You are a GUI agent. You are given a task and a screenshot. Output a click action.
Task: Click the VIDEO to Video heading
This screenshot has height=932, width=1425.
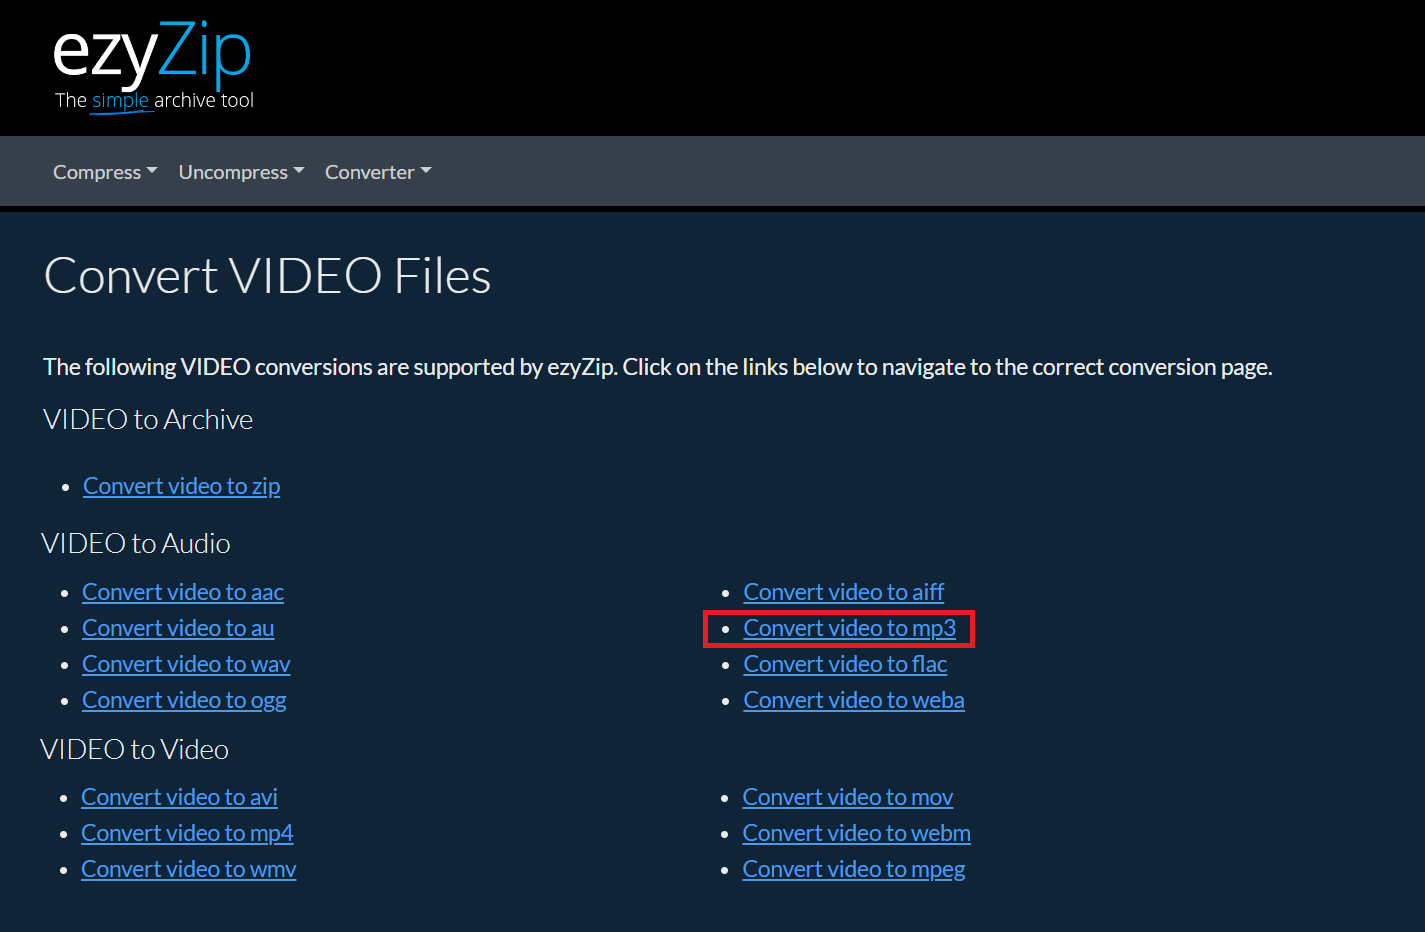[x=135, y=750]
